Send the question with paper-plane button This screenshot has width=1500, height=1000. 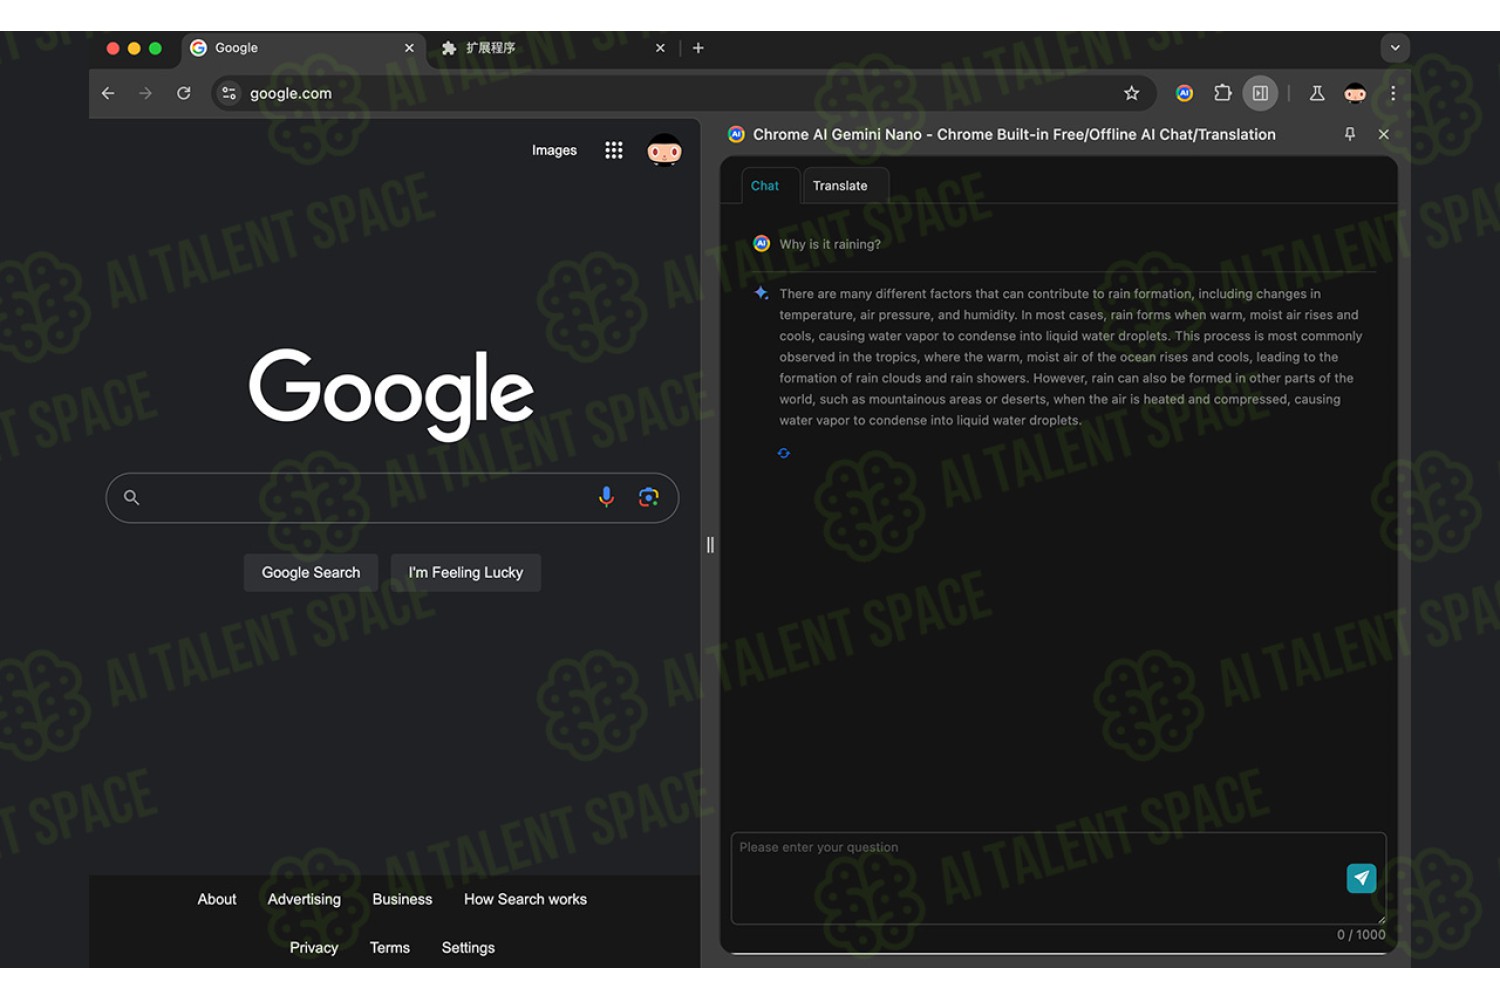pyautogui.click(x=1361, y=878)
